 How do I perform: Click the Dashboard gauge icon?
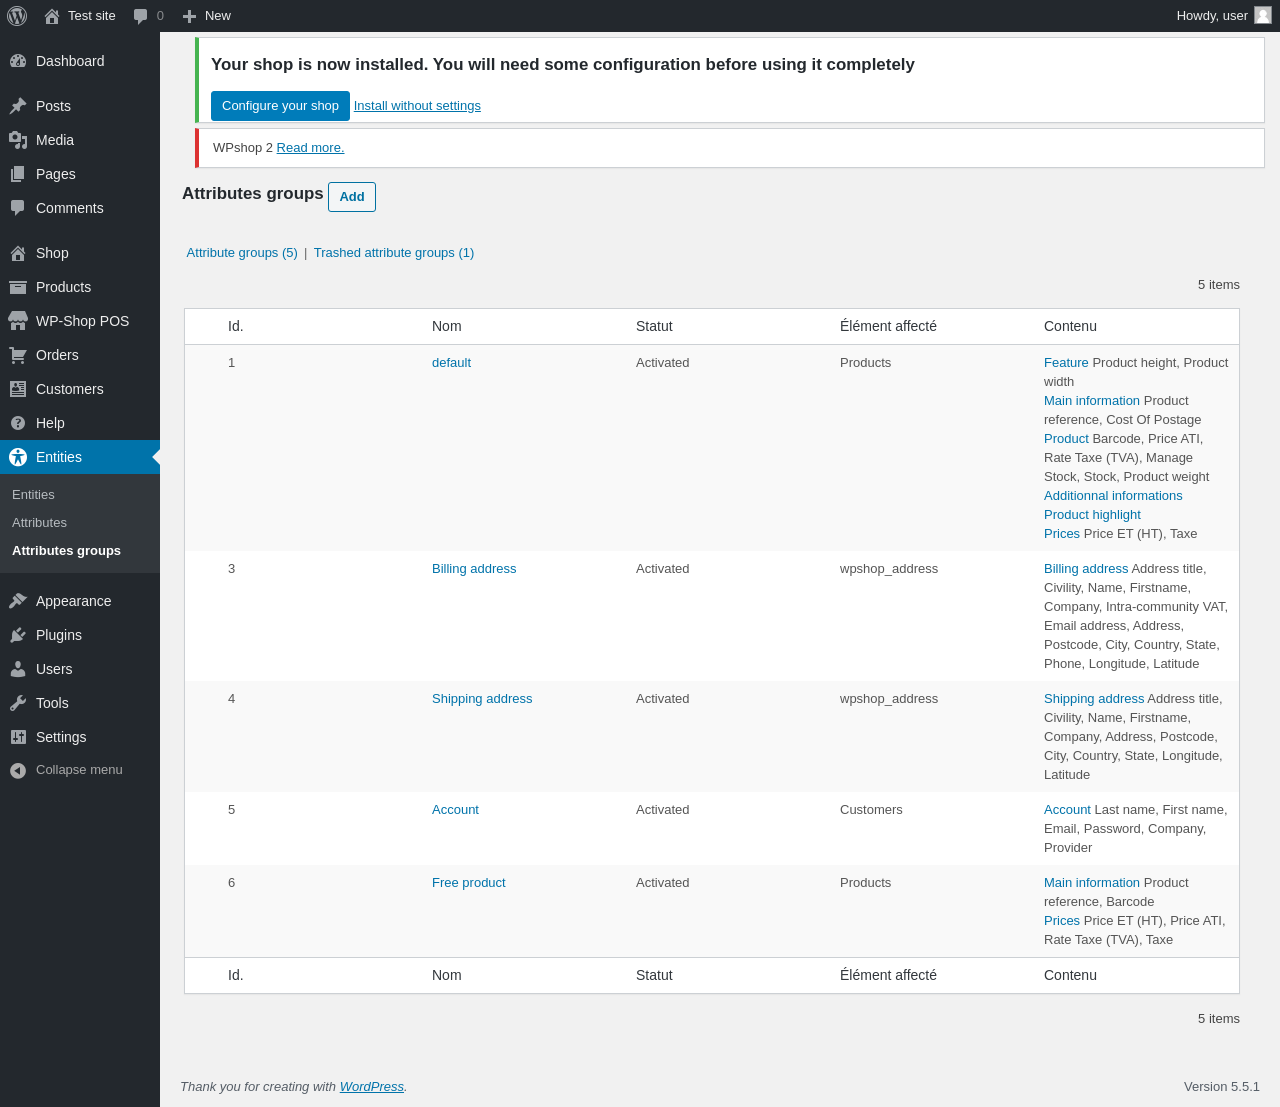click(18, 61)
